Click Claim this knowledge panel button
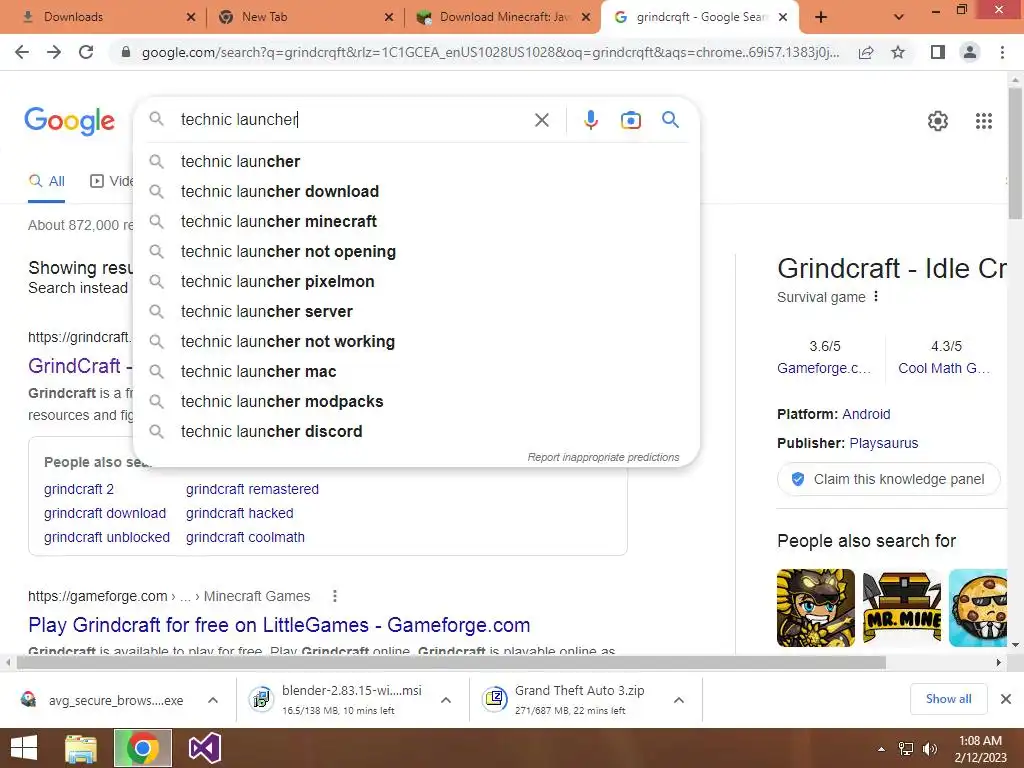This screenshot has width=1024, height=768. click(x=888, y=479)
